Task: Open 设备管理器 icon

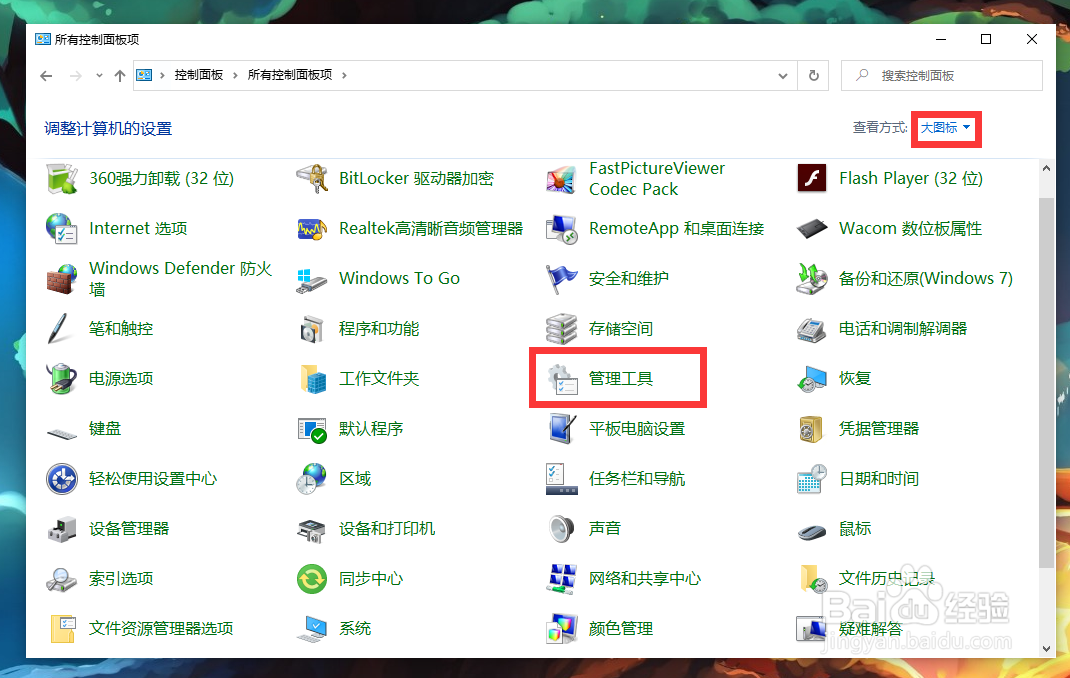Action: point(62,529)
